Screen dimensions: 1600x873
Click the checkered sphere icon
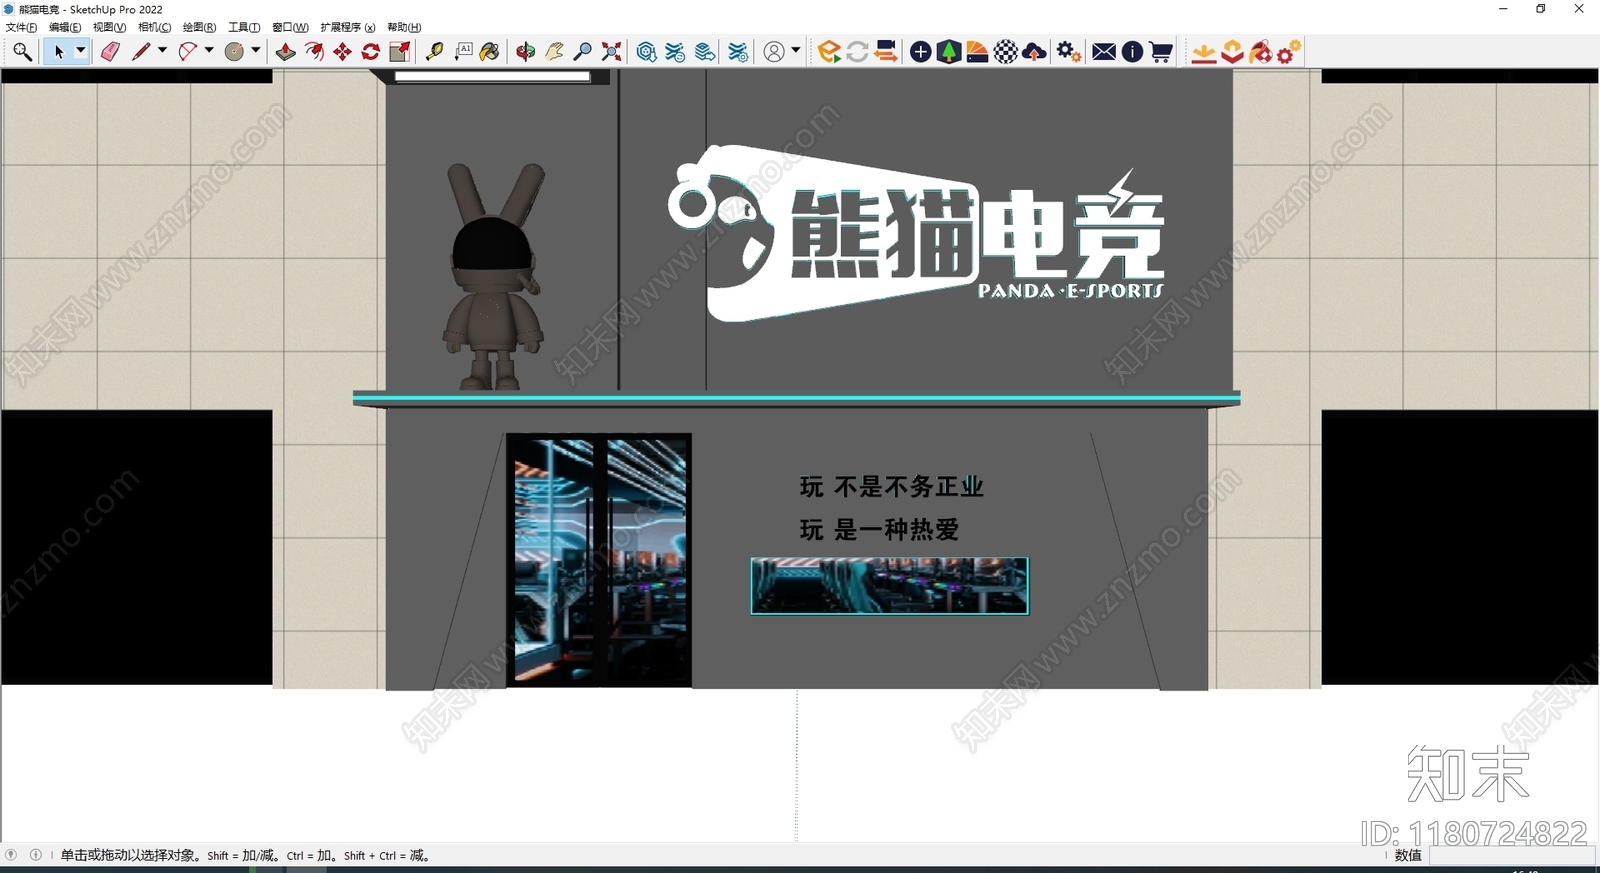click(1006, 51)
